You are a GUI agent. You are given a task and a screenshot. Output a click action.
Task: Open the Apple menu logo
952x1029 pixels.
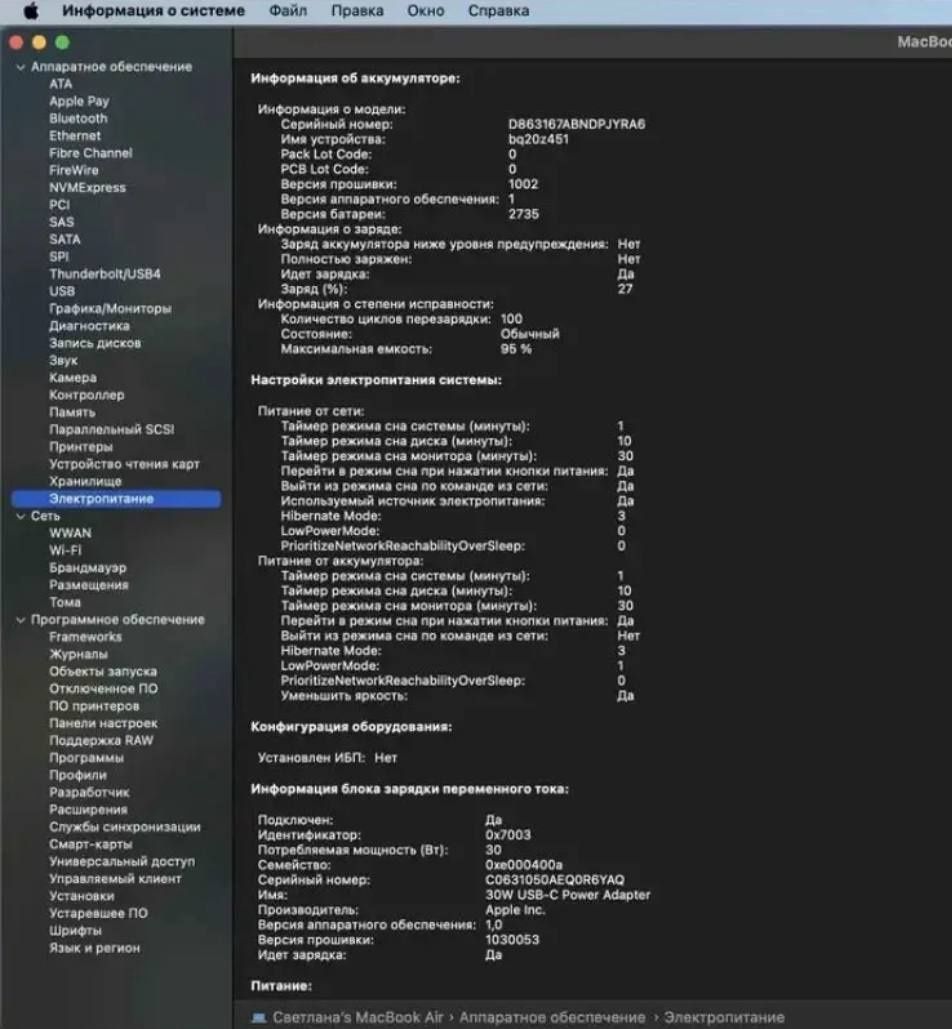click(31, 10)
